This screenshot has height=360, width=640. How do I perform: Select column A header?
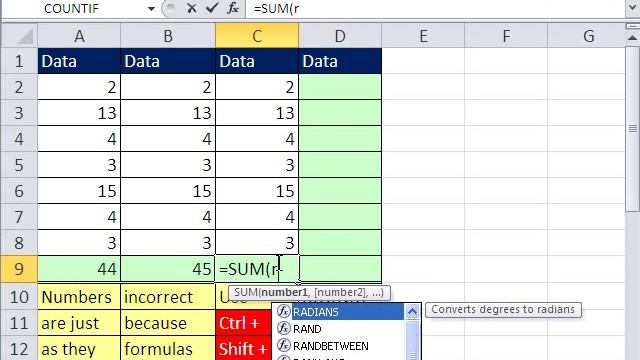79,36
